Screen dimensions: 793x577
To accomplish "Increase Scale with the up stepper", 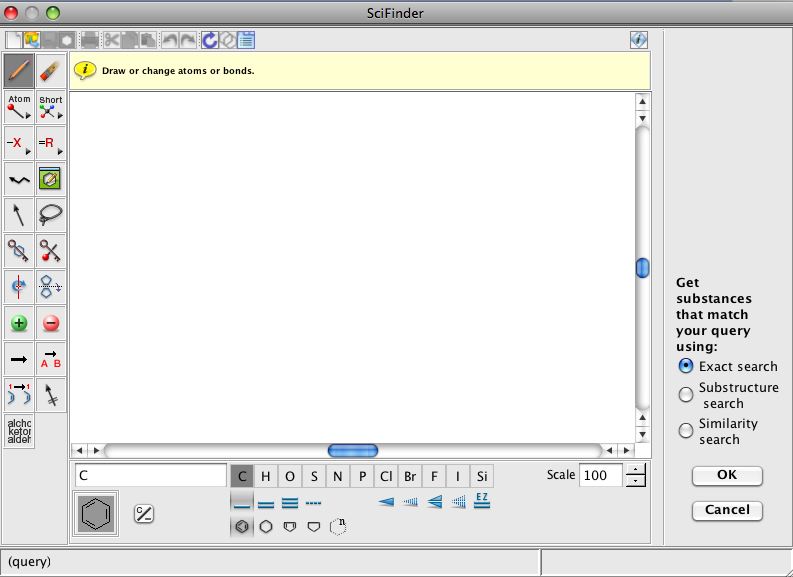I will (x=636, y=469).
